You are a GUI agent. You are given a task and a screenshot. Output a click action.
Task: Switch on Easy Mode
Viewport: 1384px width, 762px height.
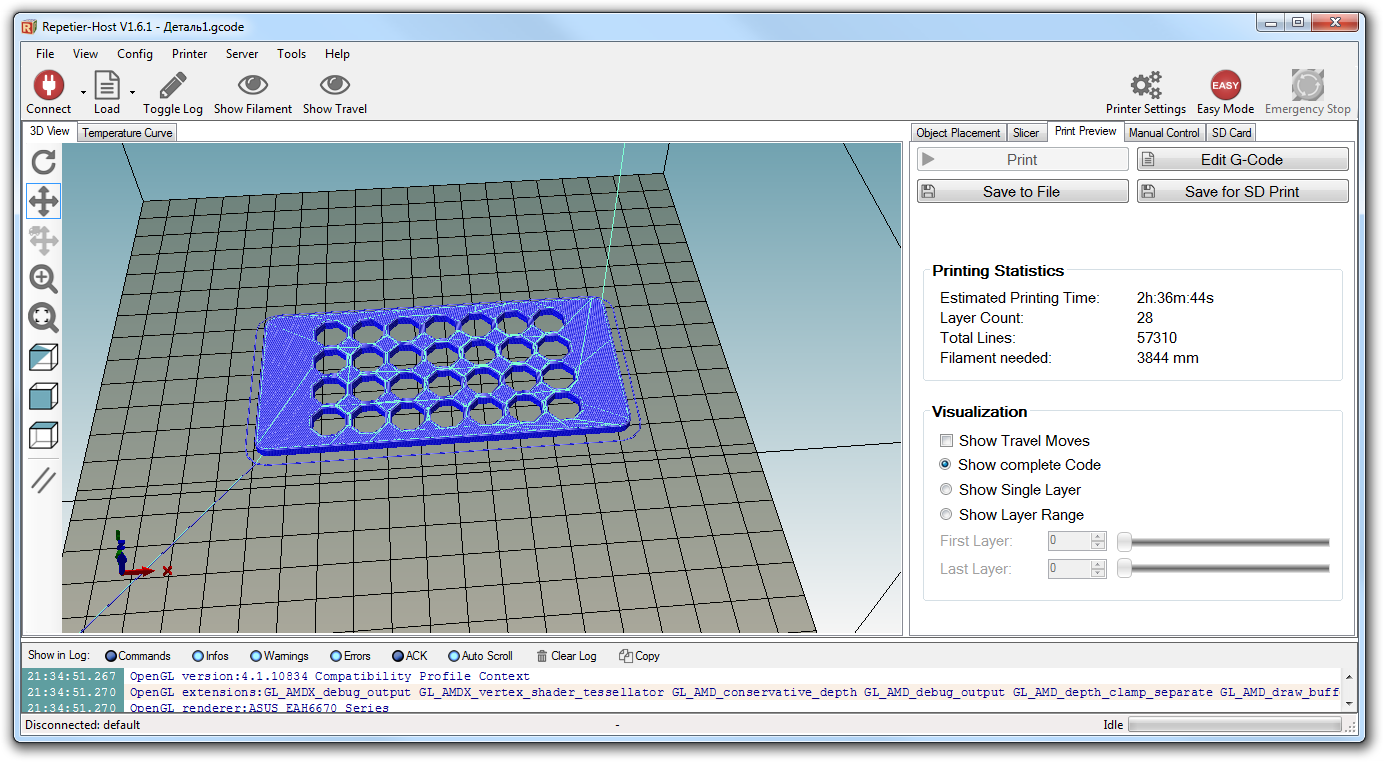1225,85
